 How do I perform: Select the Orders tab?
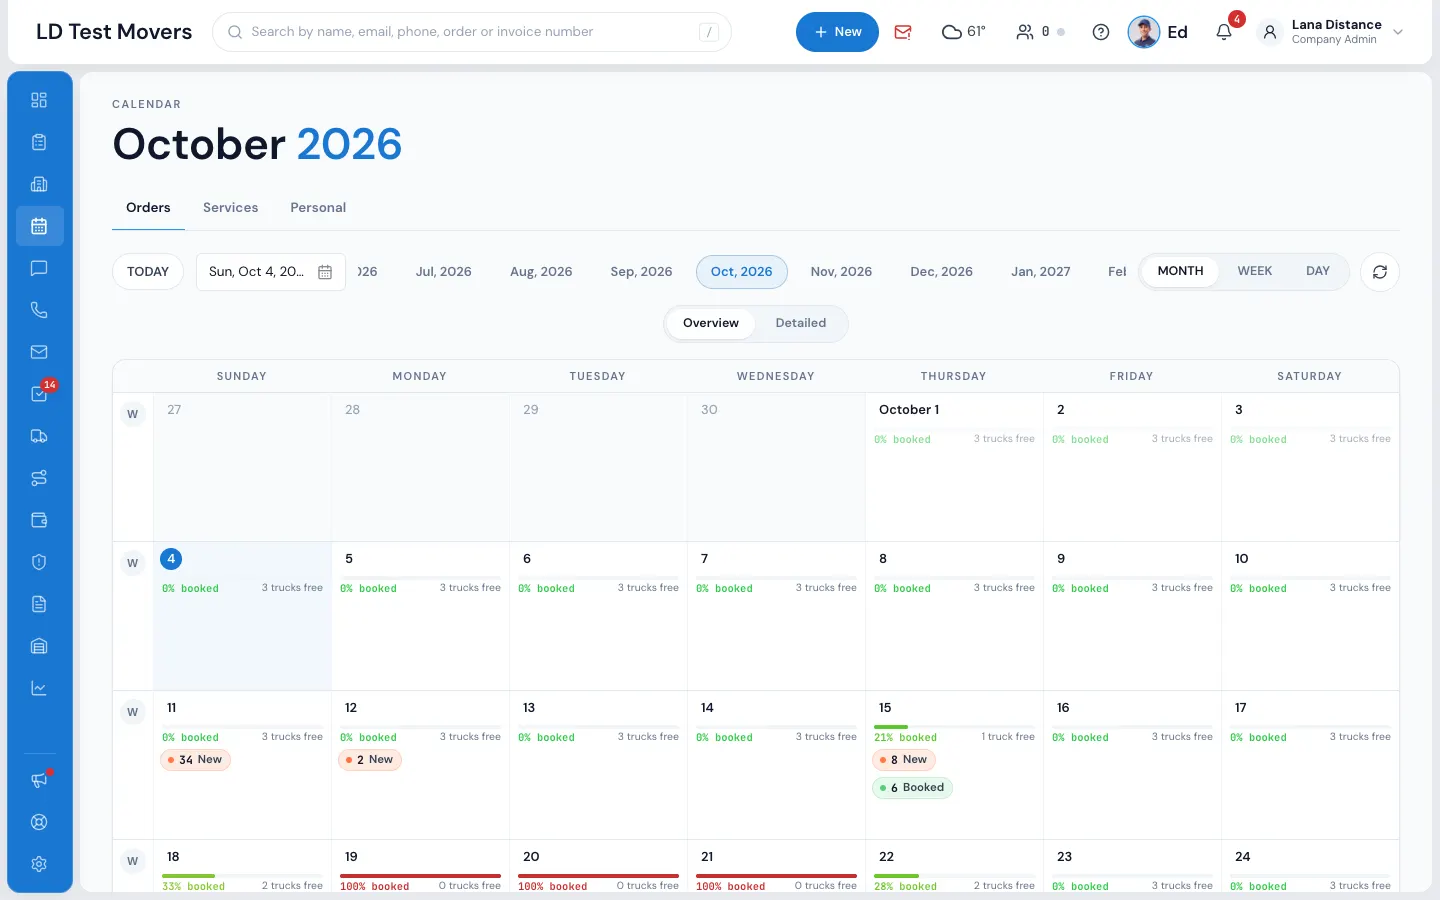click(x=148, y=208)
